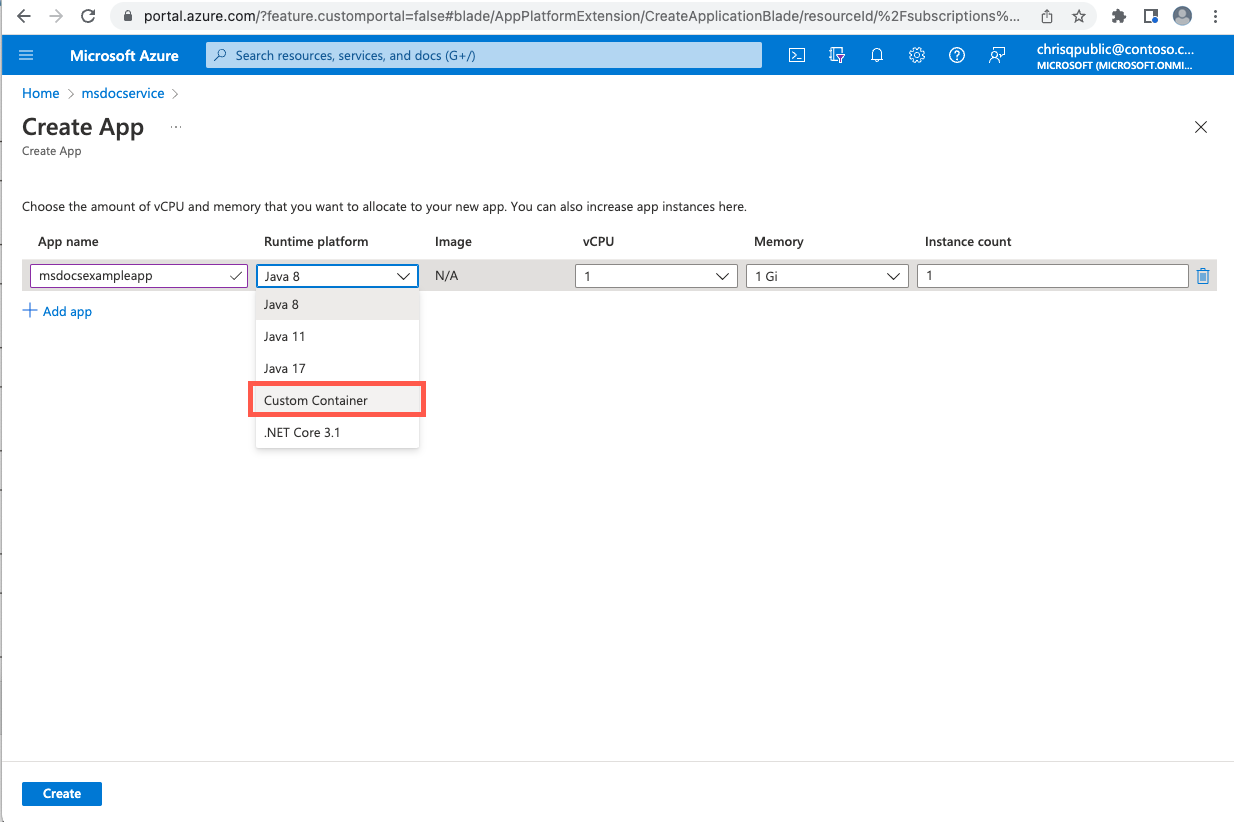Screen dimensions: 1234x822
Task: Choose .NET Core 3.1 runtime option
Action: [337, 432]
